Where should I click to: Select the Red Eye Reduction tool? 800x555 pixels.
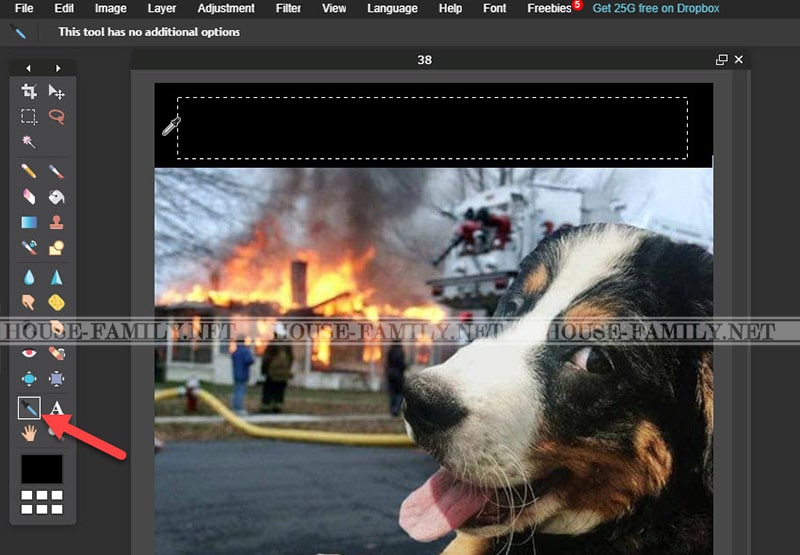[29, 353]
